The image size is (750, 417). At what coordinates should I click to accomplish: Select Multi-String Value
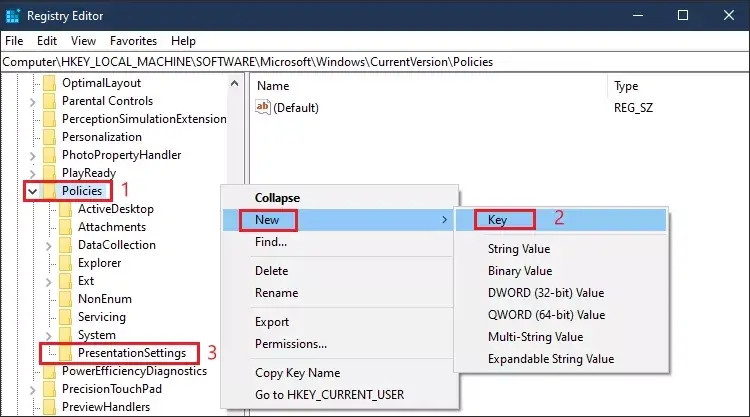click(x=561, y=337)
